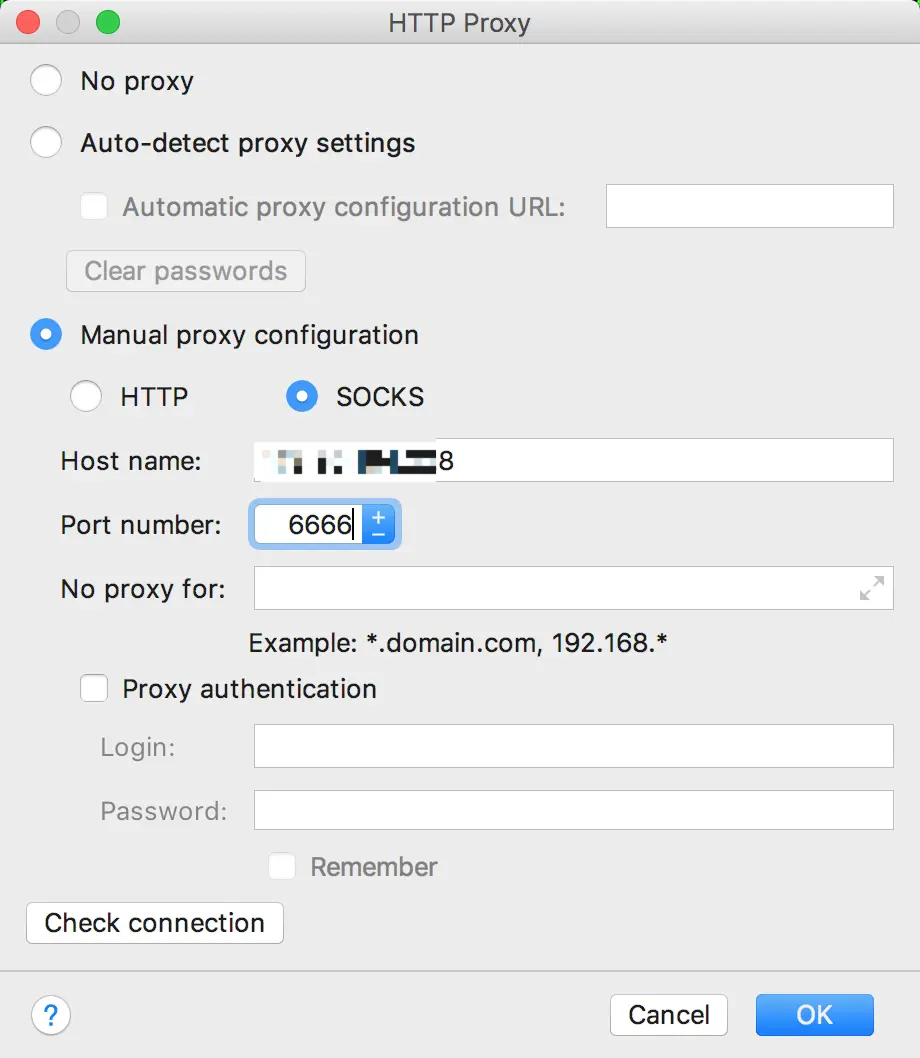Switch proxy type to HTTP
This screenshot has height=1058, width=920.
coord(86,397)
